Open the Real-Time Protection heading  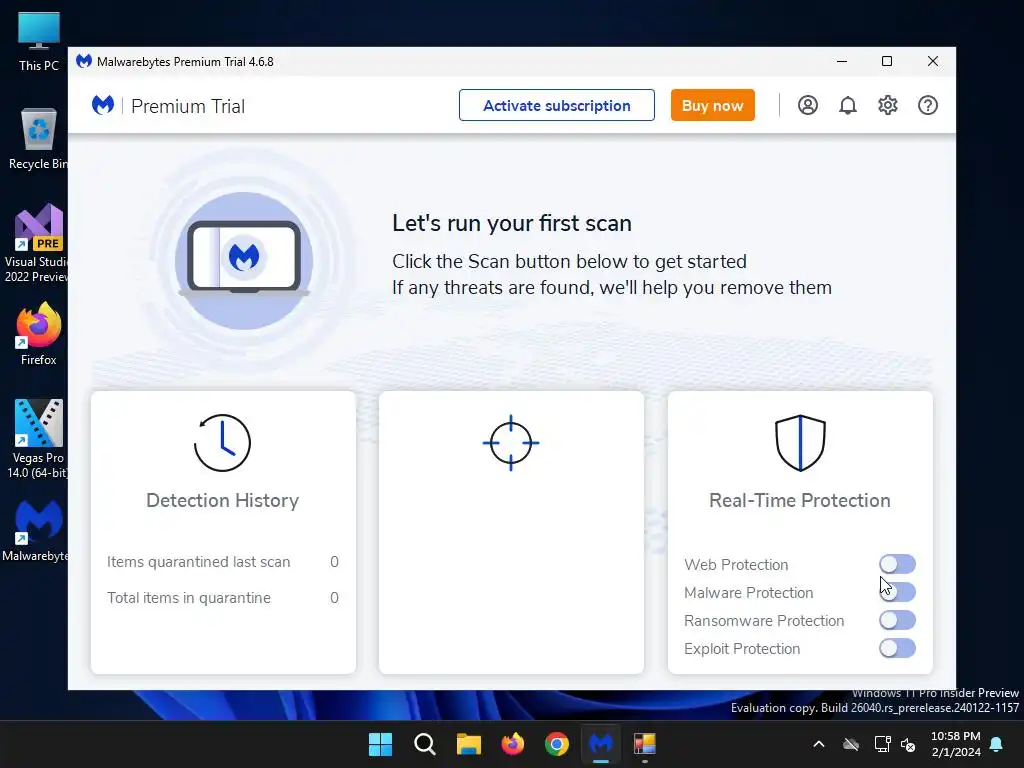coord(800,500)
